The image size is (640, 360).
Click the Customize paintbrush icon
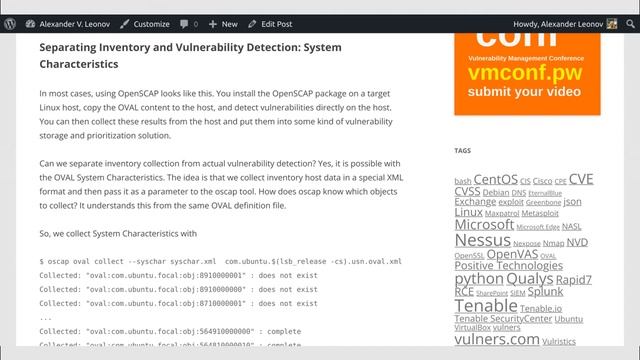(x=124, y=24)
